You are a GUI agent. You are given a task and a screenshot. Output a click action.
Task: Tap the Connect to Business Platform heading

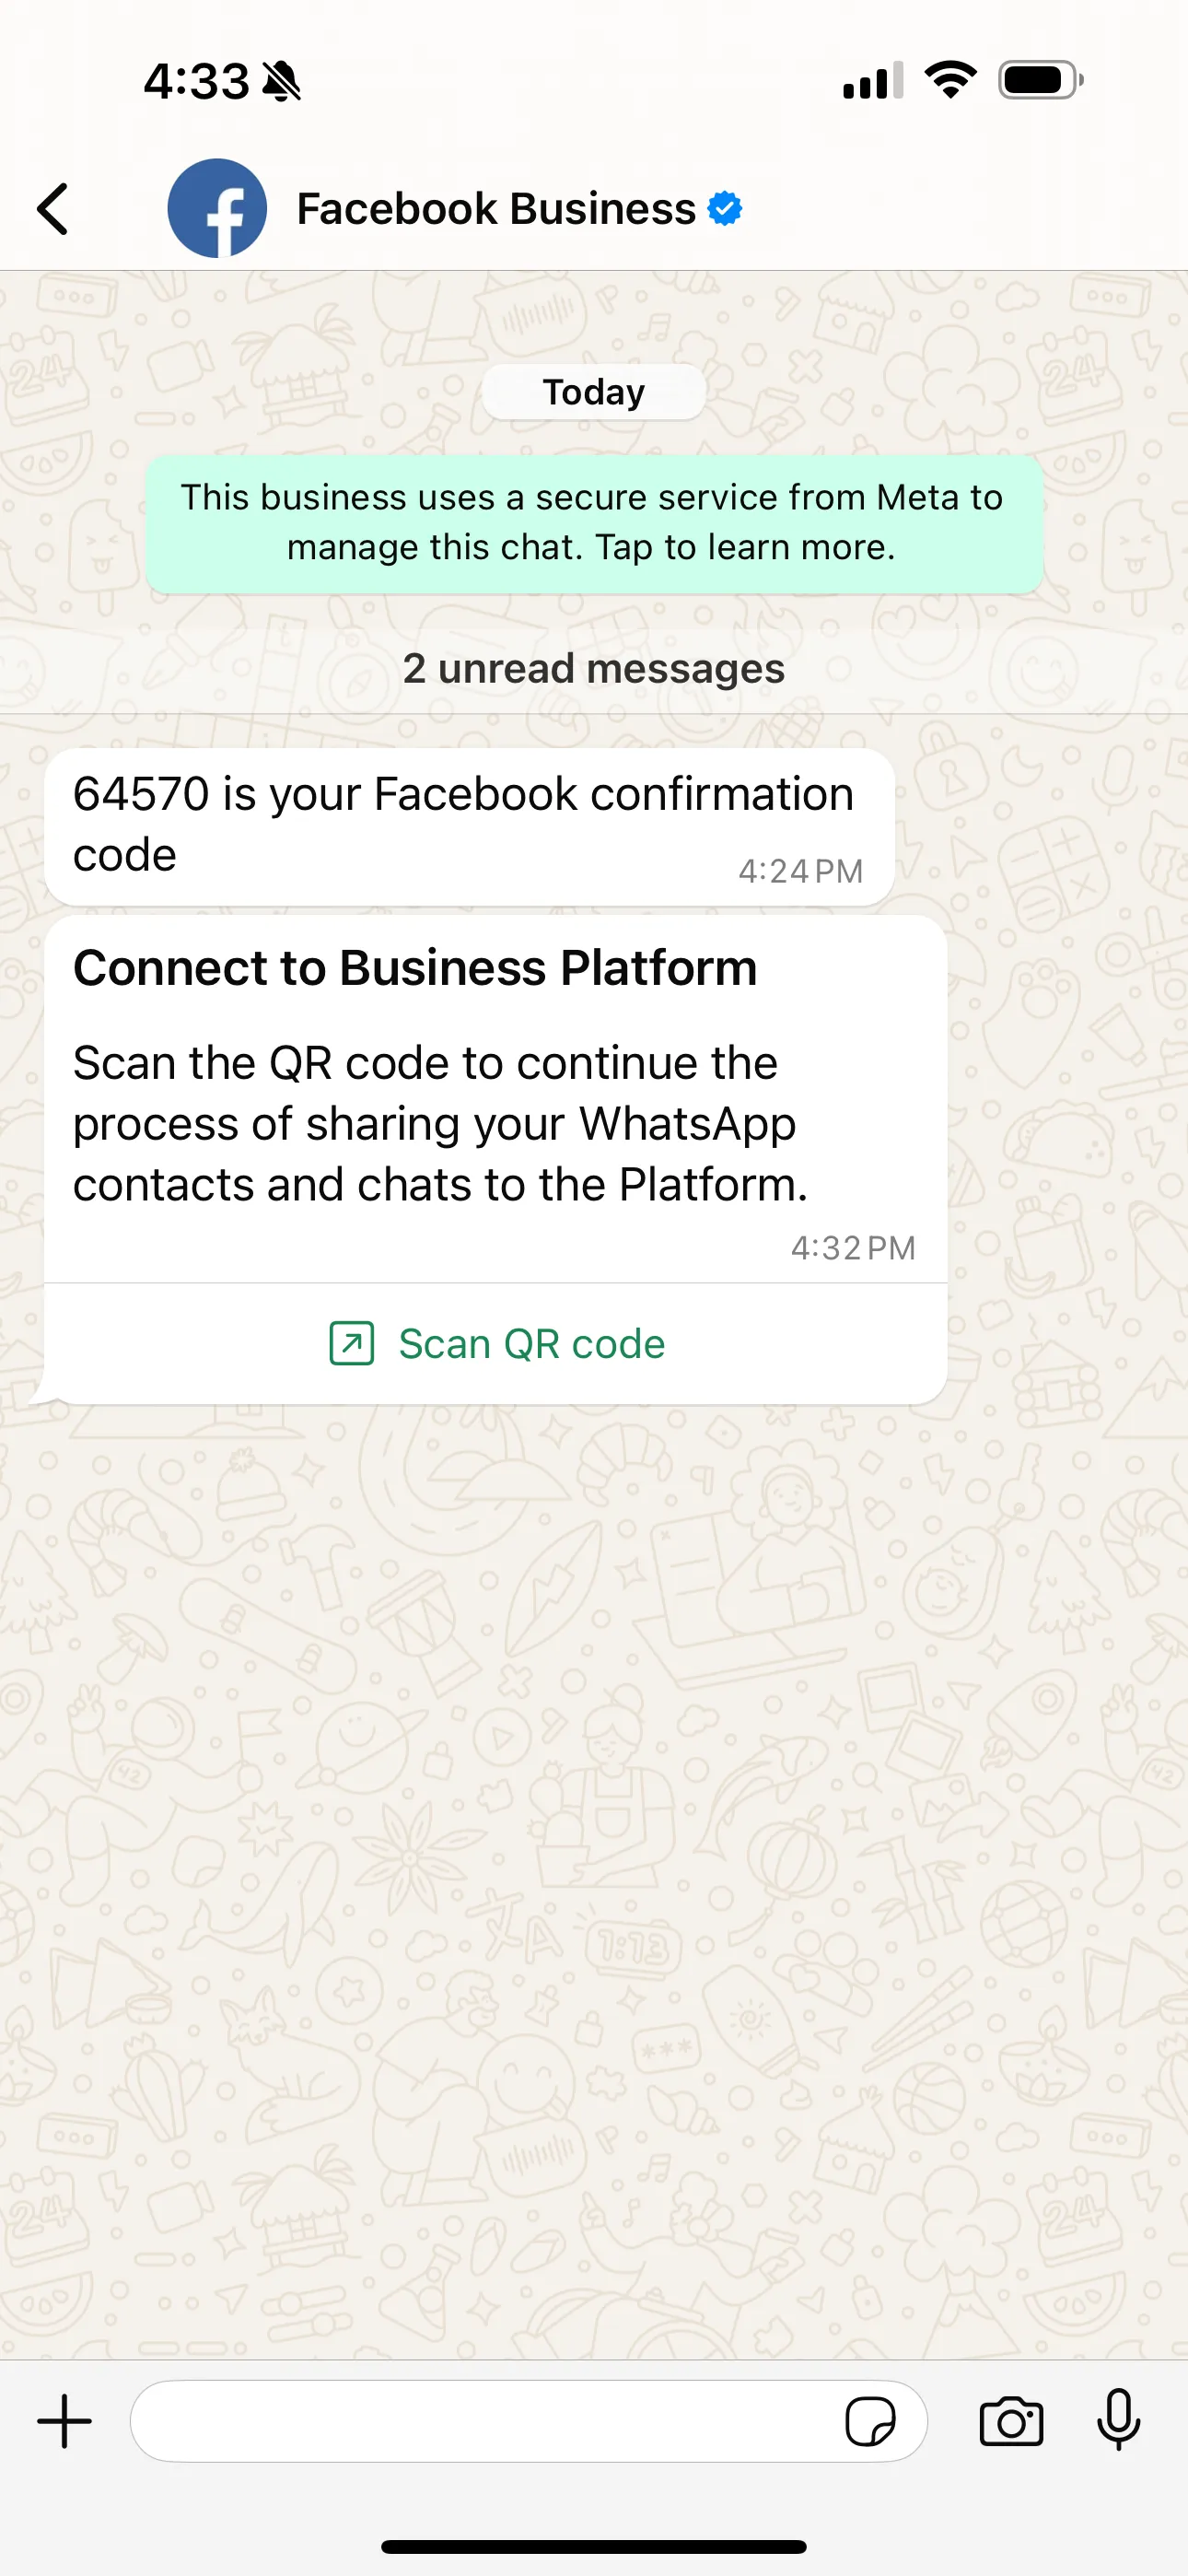(x=415, y=968)
